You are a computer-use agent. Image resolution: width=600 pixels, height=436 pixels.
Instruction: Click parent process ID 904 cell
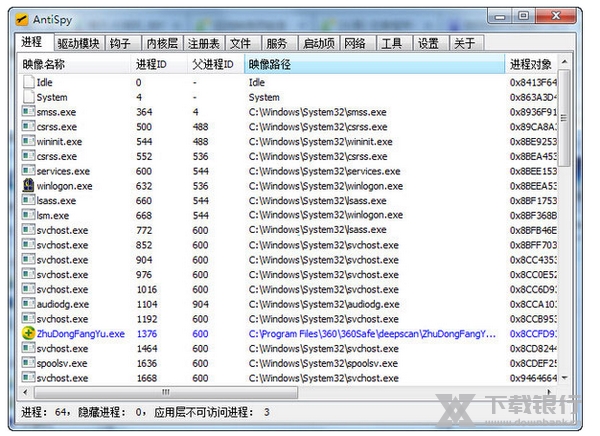tap(201, 304)
